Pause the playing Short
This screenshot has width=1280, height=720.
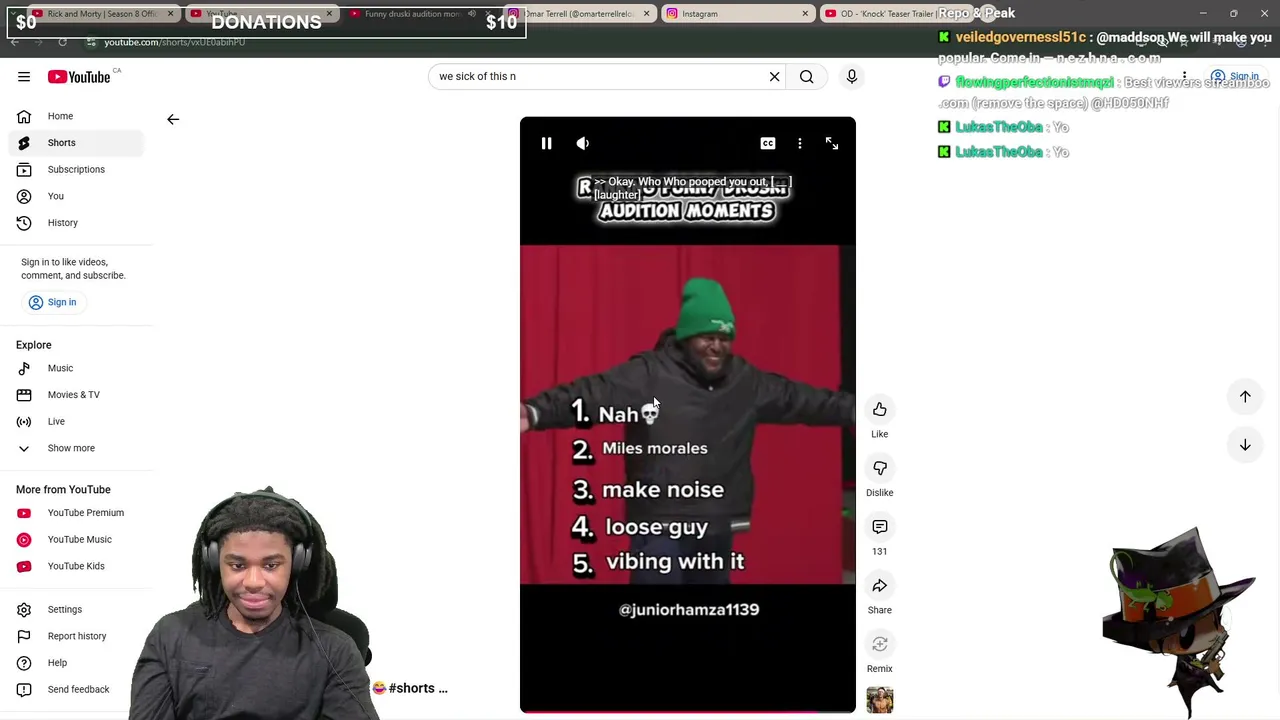pos(546,144)
